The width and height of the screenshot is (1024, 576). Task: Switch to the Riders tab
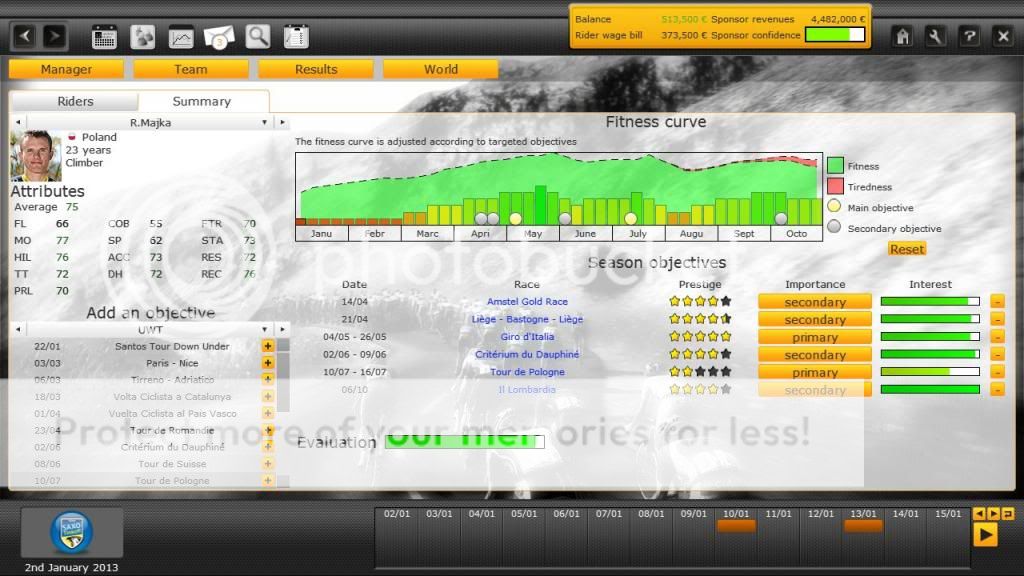click(75, 101)
